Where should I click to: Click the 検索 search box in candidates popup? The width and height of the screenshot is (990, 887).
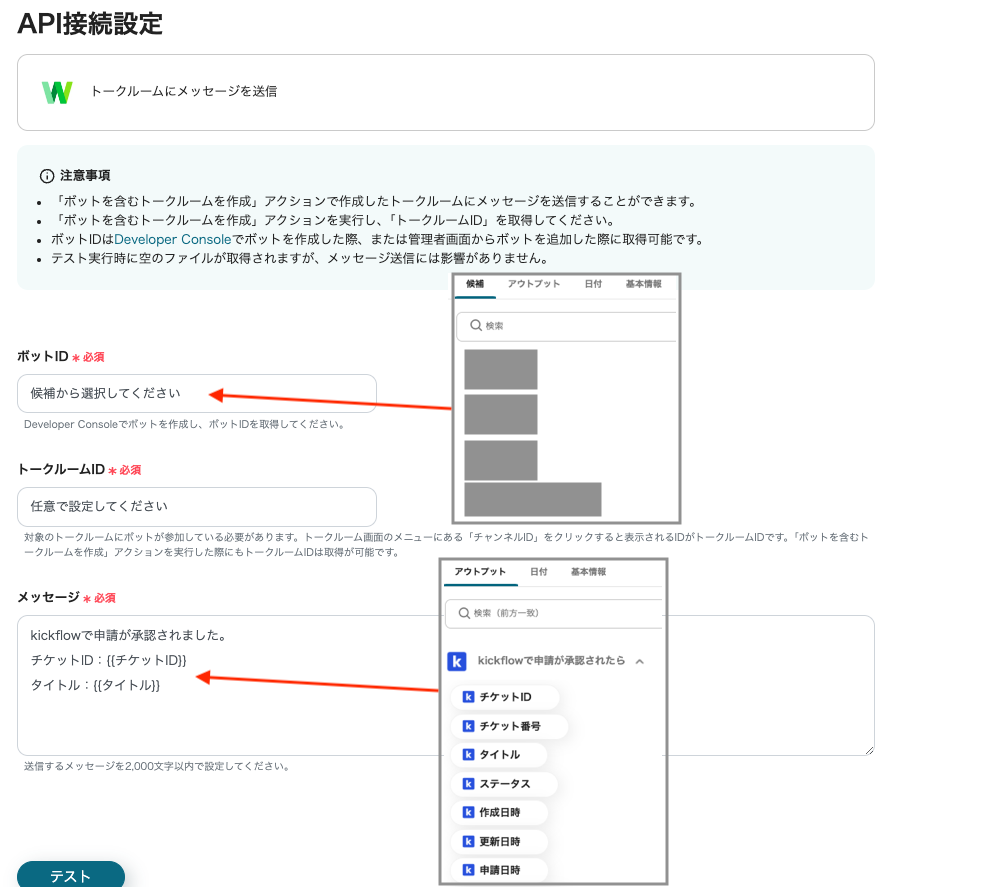(566, 326)
